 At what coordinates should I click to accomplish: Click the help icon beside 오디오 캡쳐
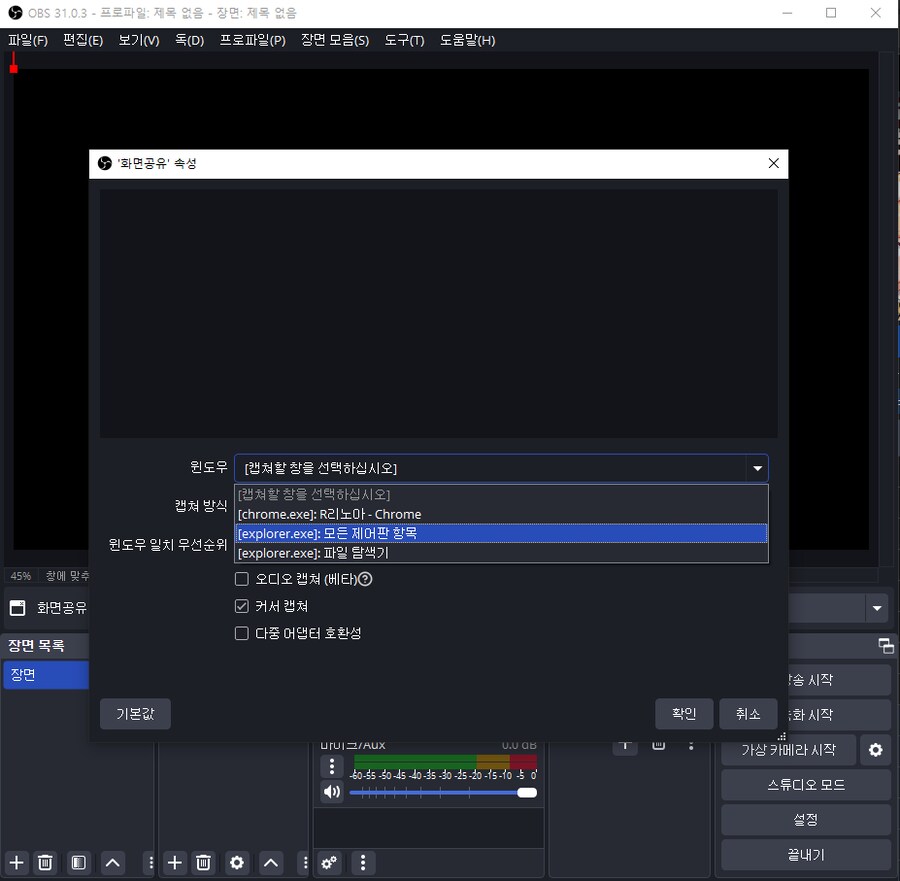[365, 579]
